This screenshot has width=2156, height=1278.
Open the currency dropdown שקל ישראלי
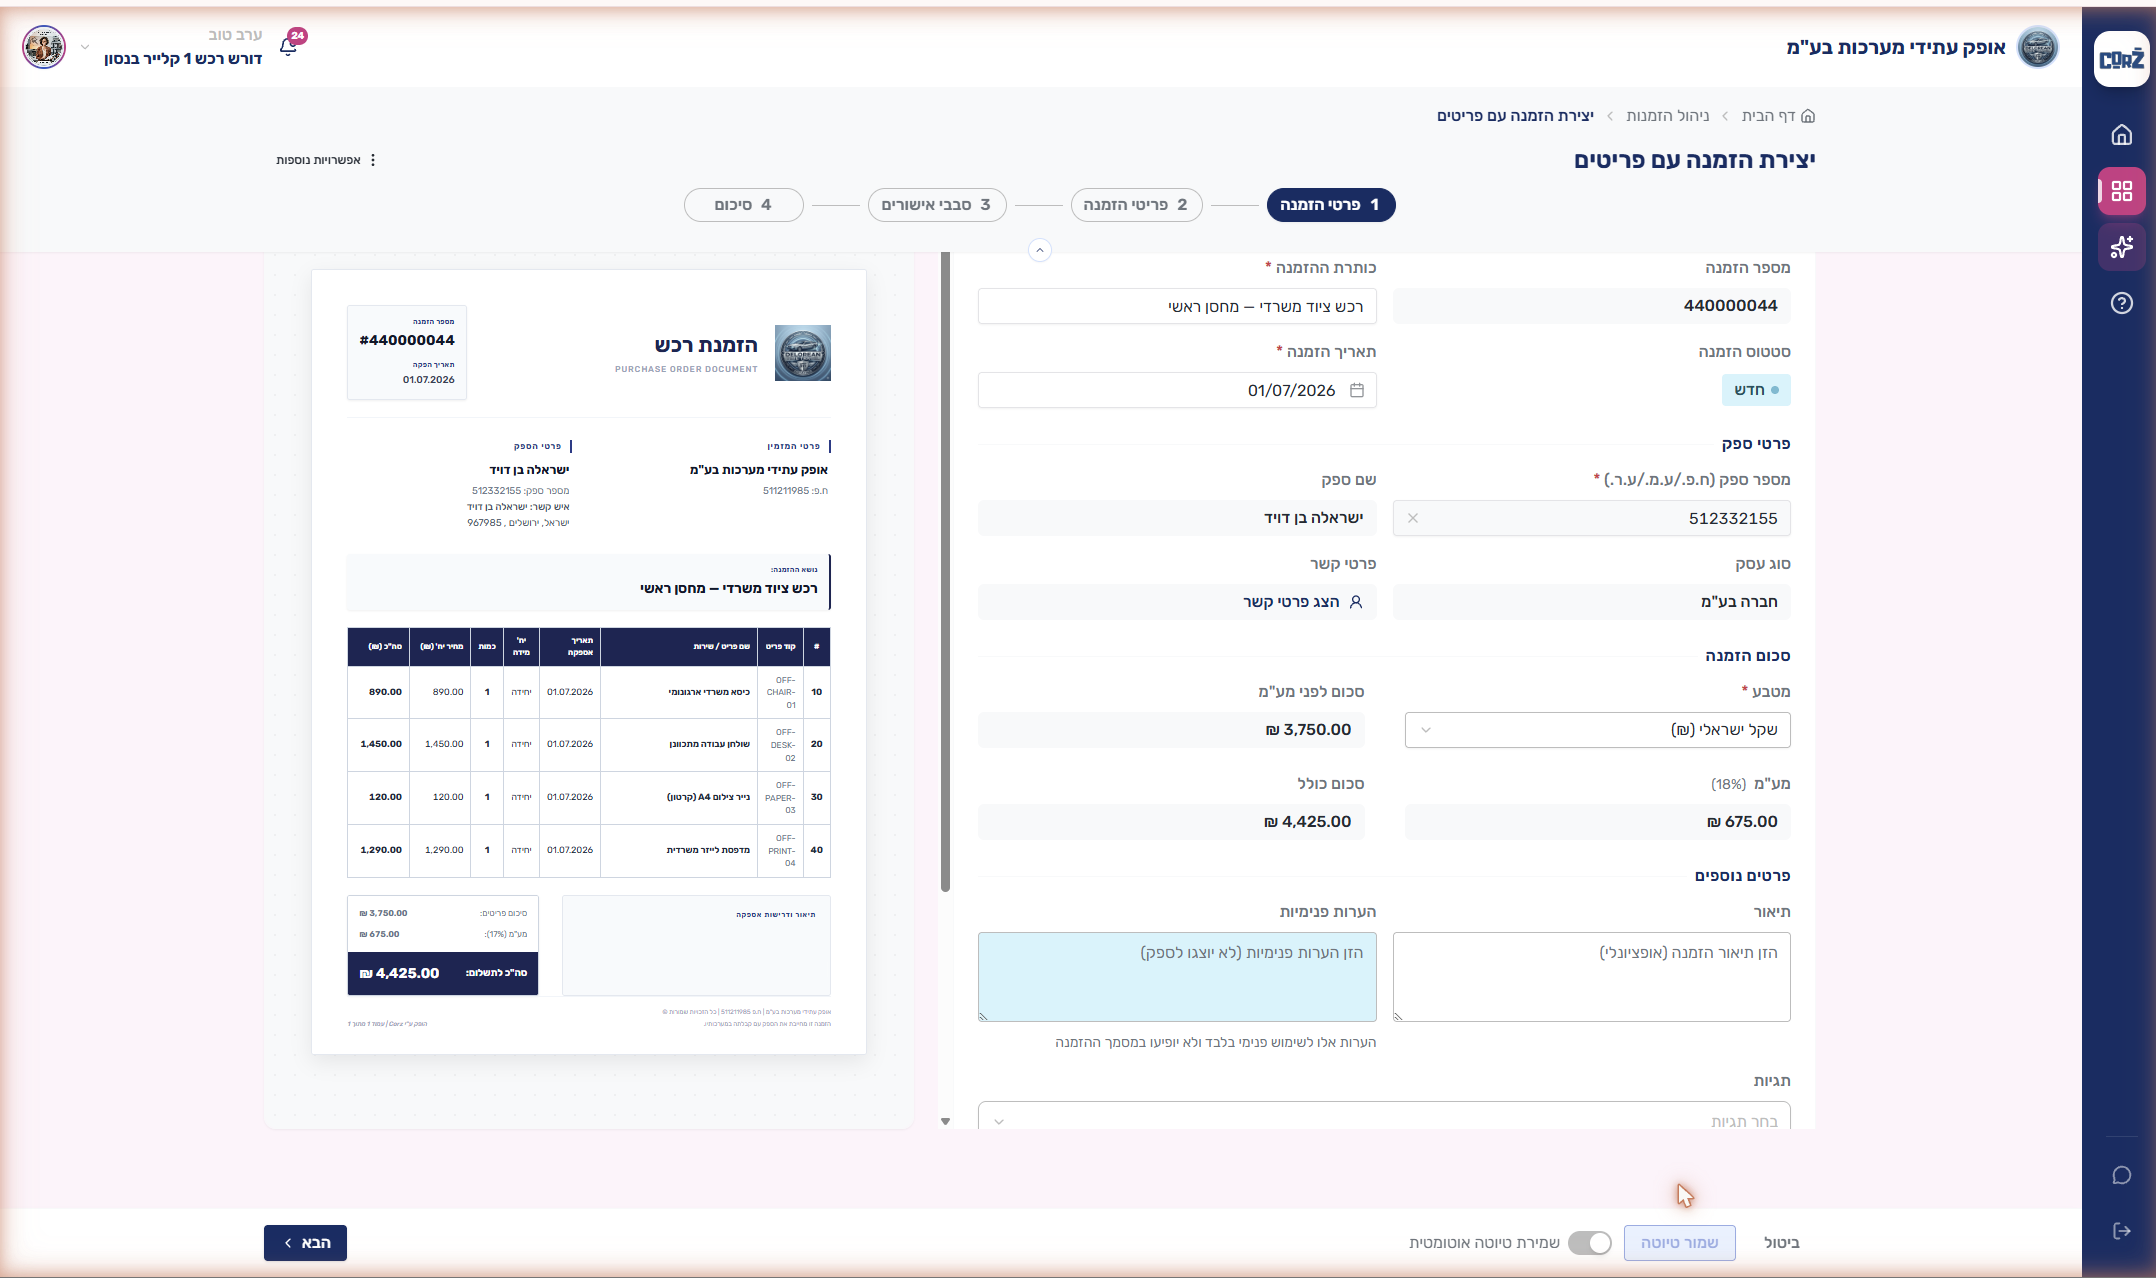1597,730
